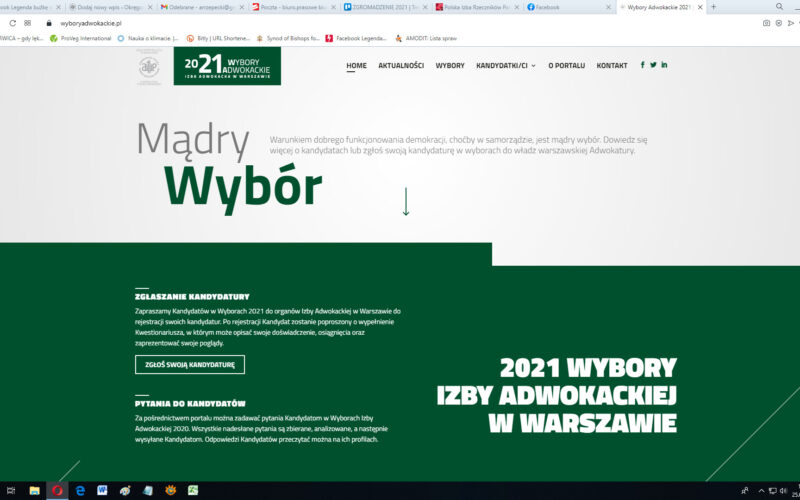Click the large Wybór headline text
800x500 pixels.
click(243, 187)
